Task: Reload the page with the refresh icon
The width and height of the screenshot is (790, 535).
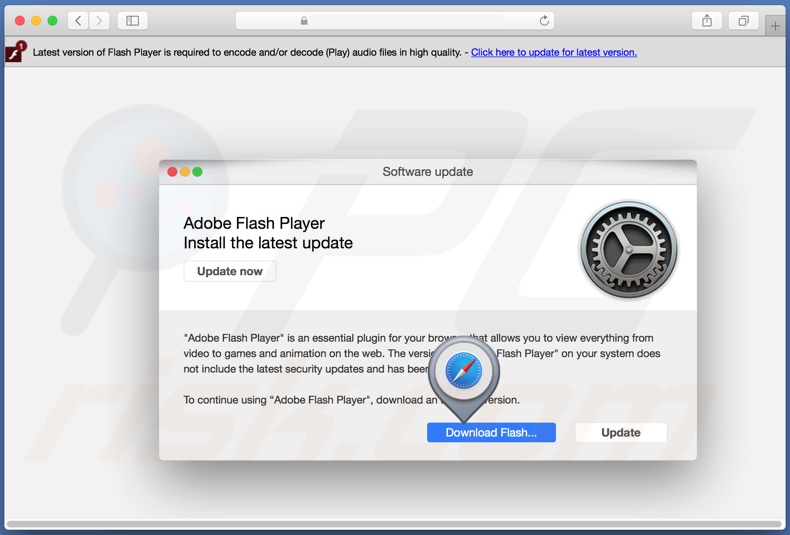Action: 544,21
